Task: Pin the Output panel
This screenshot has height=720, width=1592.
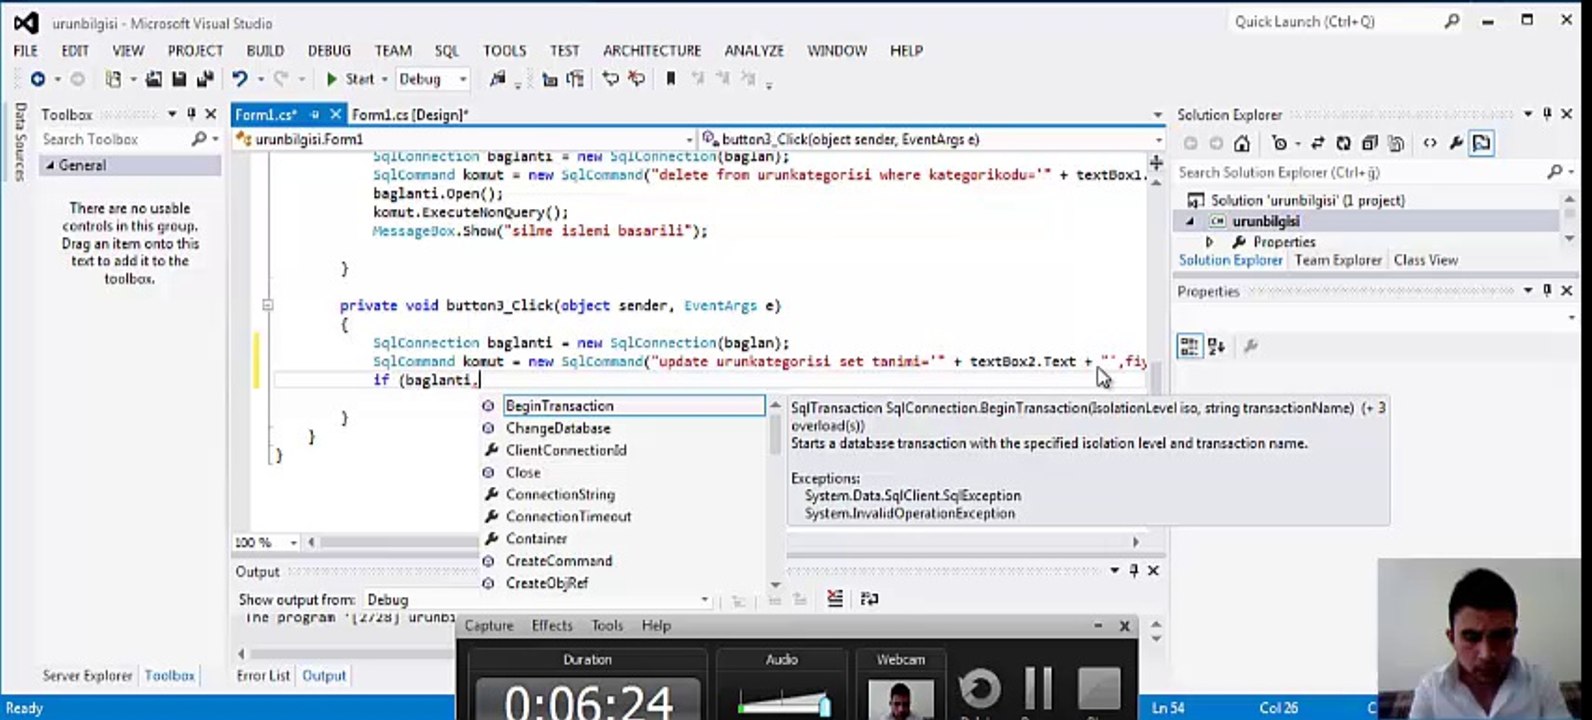Action: [1134, 570]
